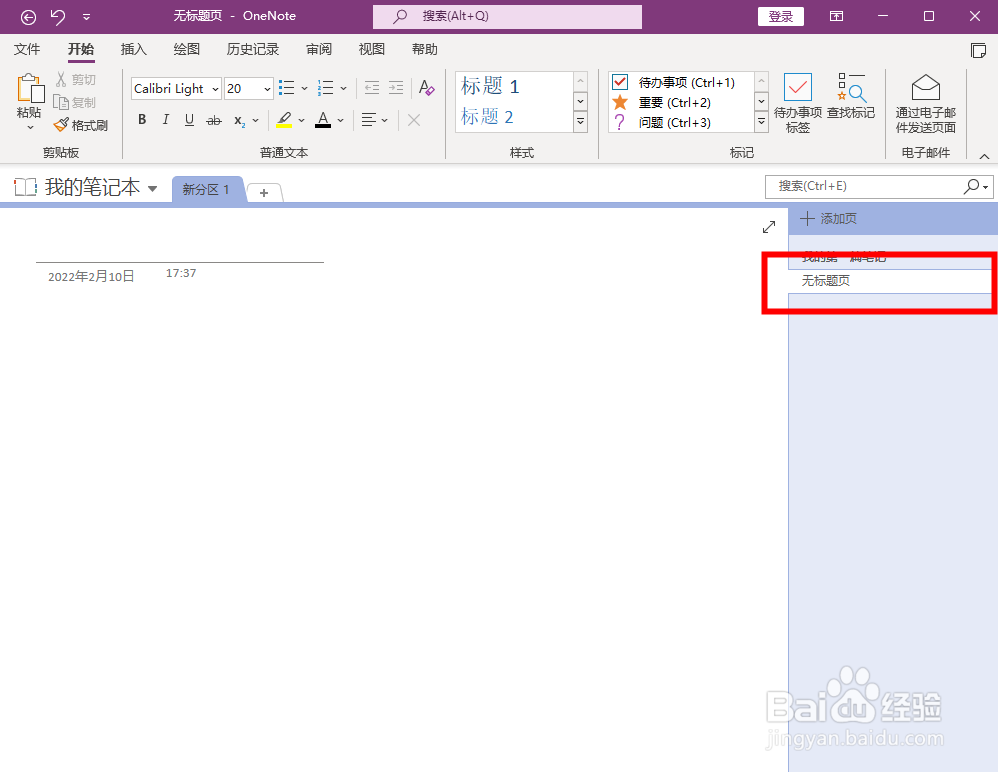Open font color picker arrow

[341, 120]
